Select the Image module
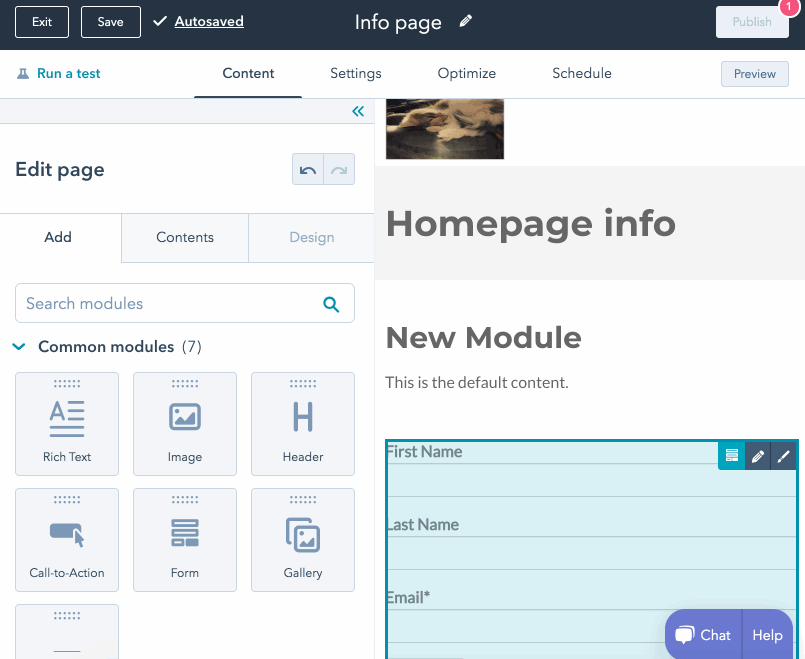This screenshot has height=659, width=805. [184, 423]
